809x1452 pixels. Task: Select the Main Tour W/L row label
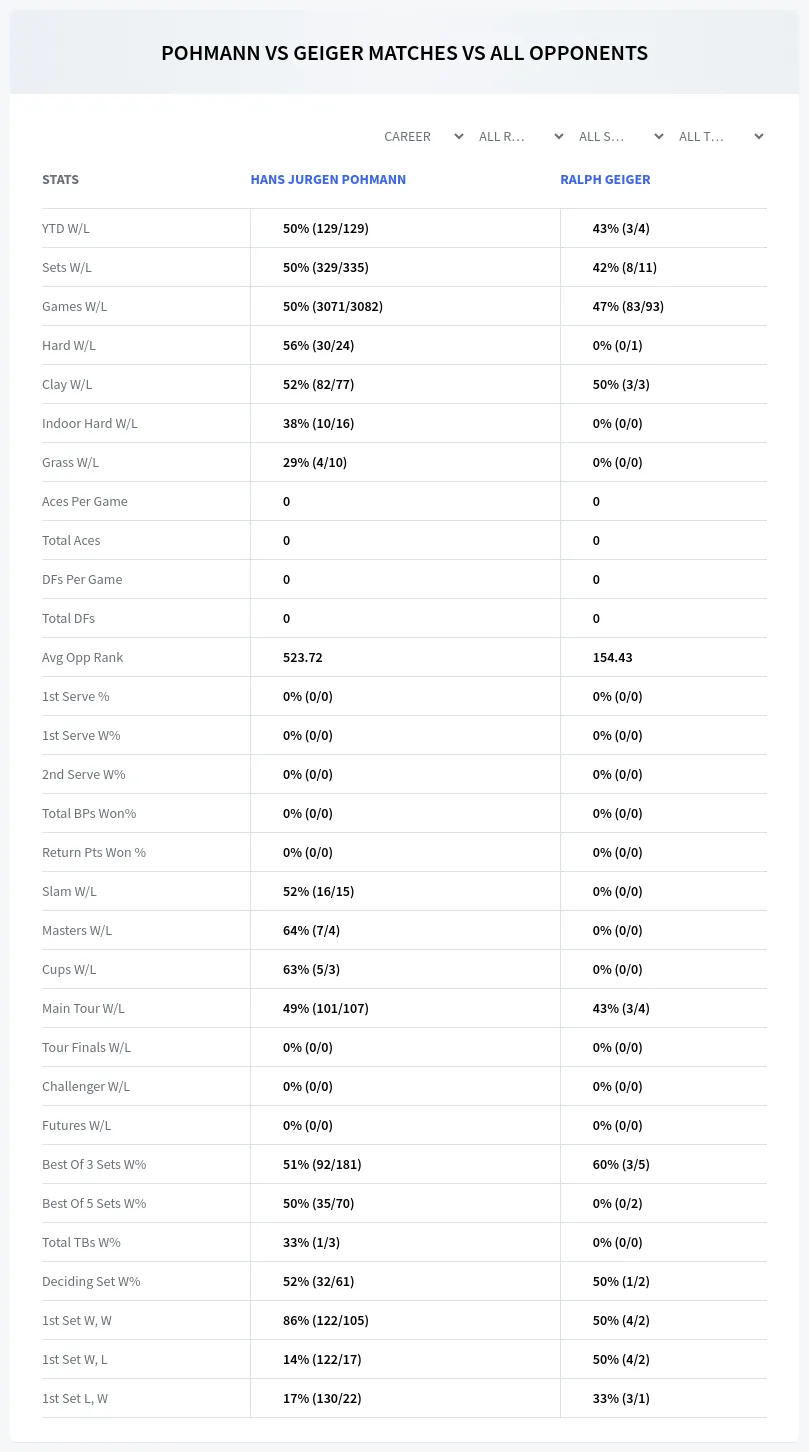83,1008
